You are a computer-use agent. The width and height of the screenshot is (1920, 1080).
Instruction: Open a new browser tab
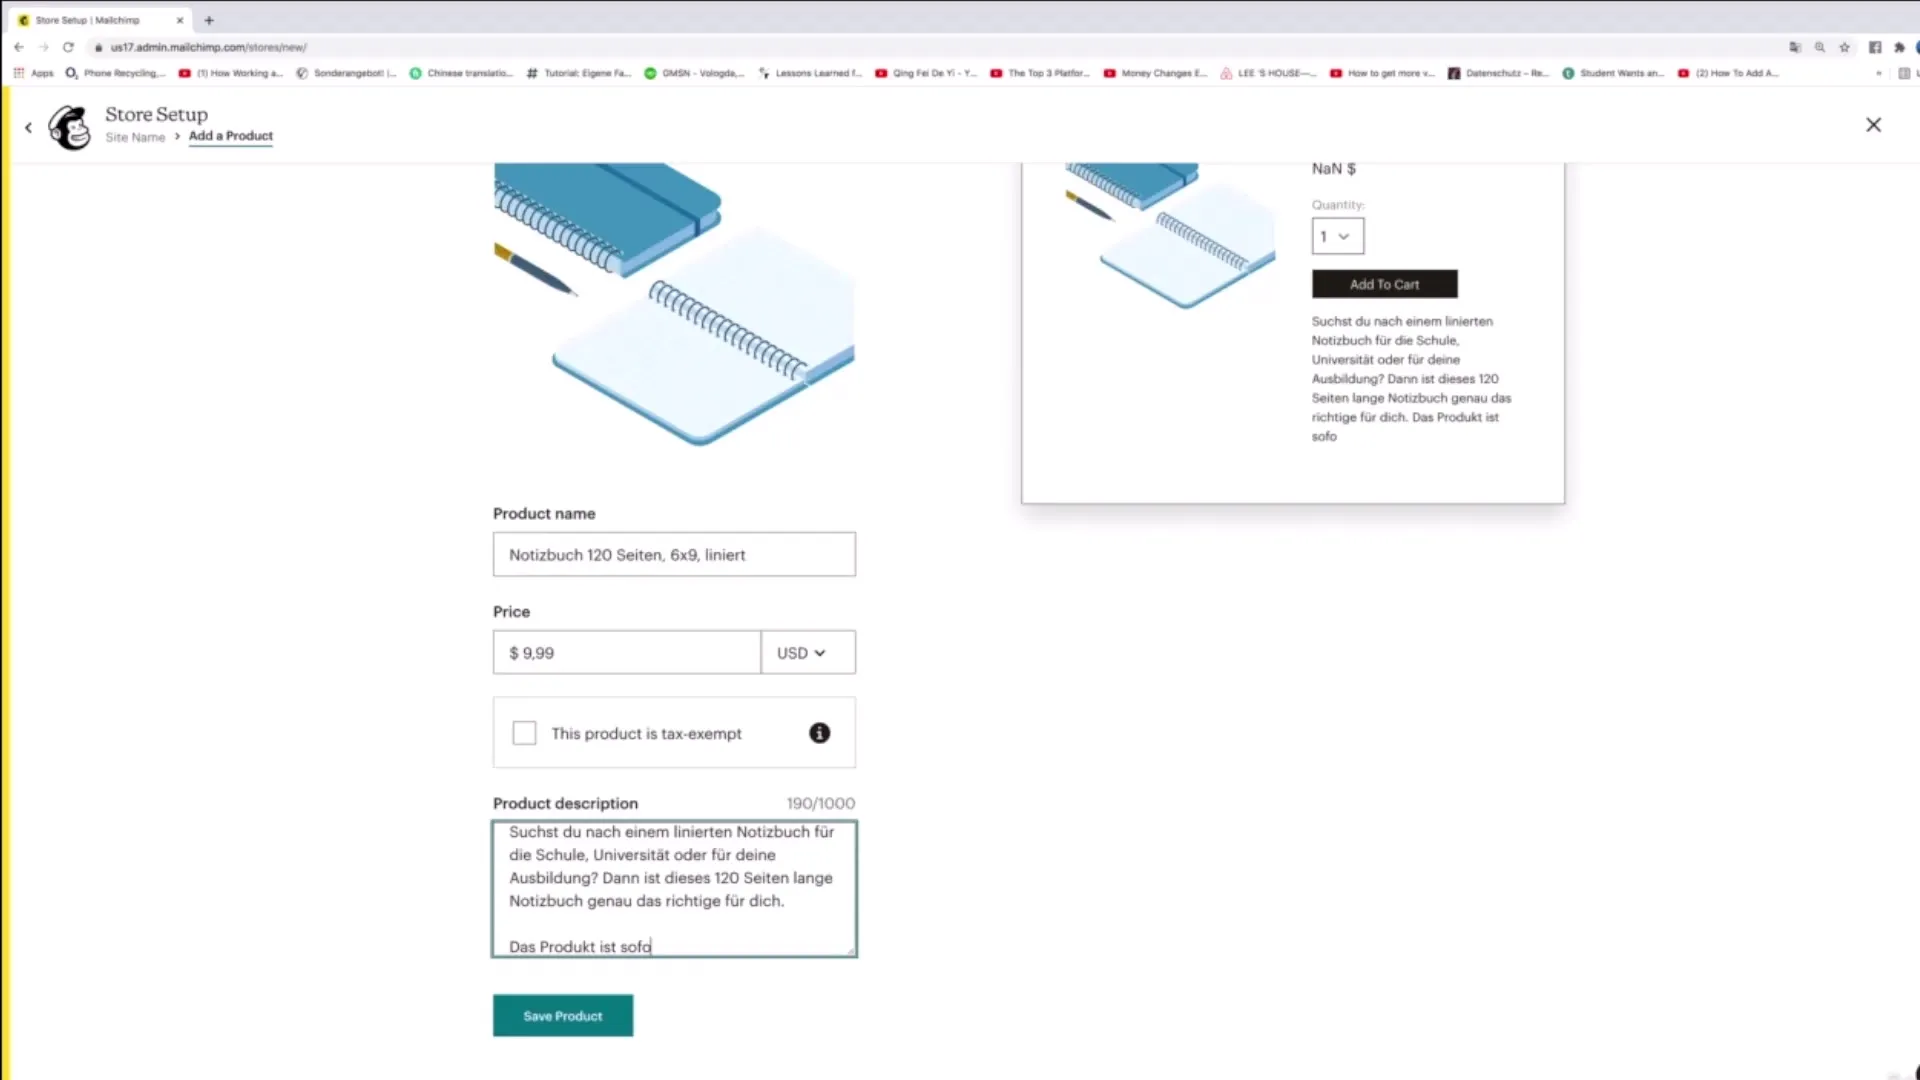(209, 20)
